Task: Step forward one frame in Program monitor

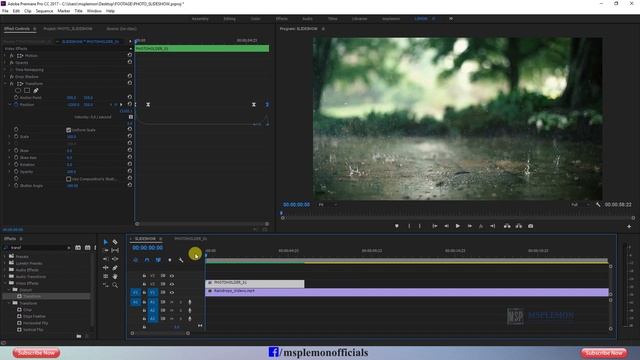Action: (469, 226)
